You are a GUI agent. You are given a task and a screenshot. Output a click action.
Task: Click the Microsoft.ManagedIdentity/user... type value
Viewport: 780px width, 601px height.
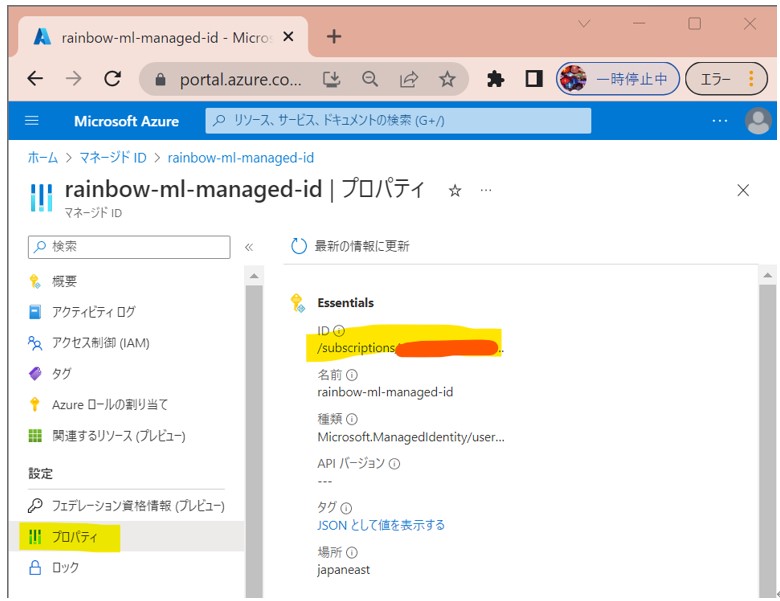pyautogui.click(x=411, y=437)
